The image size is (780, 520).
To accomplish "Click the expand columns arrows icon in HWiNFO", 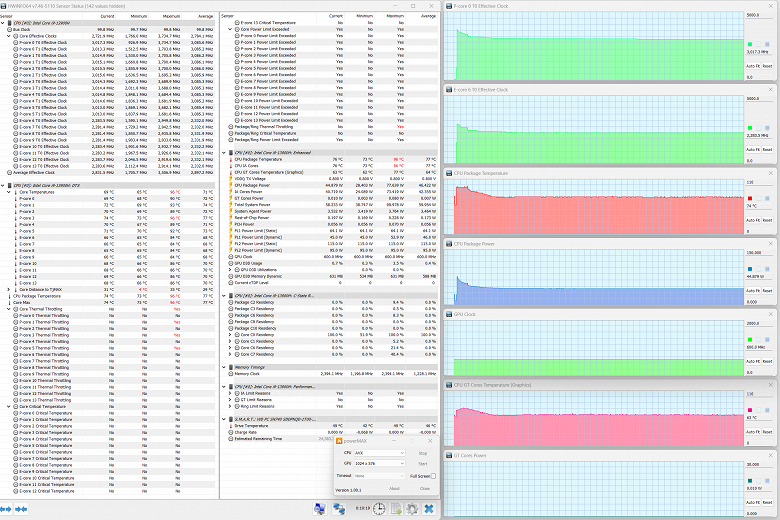I will click(x=5, y=509).
